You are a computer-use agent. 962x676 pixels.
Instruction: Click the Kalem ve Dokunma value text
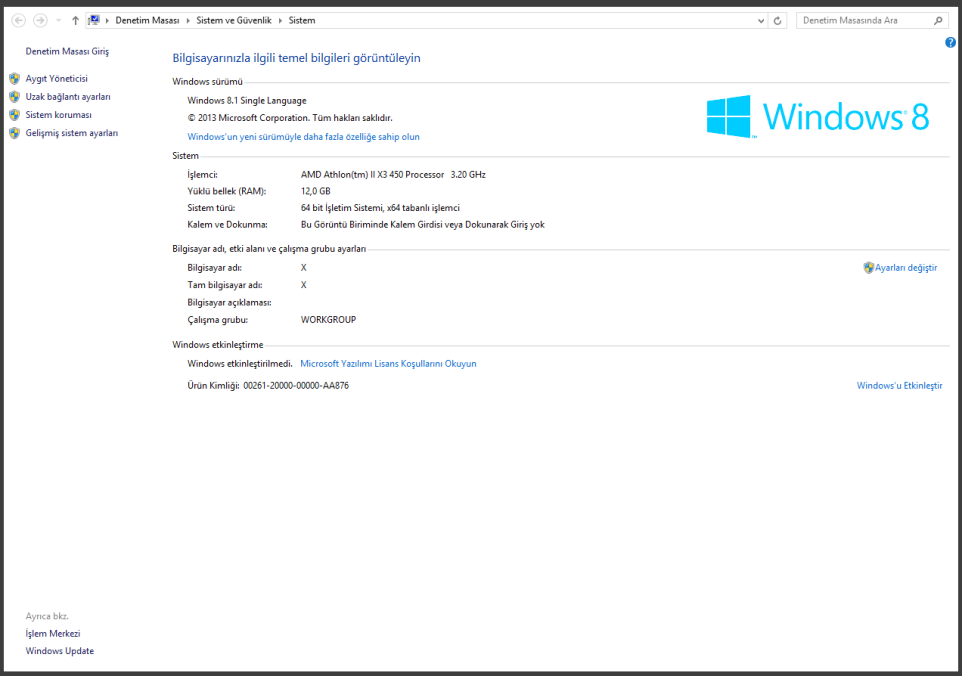point(423,225)
